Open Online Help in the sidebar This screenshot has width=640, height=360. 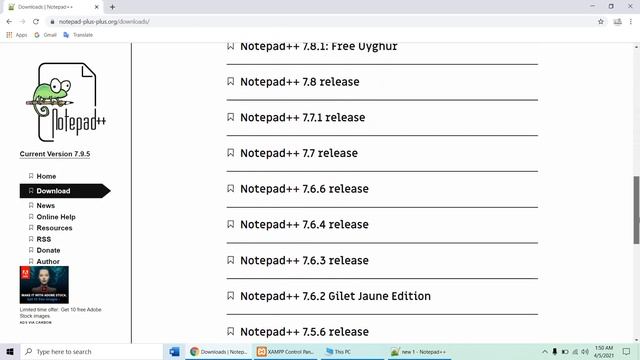point(56,217)
